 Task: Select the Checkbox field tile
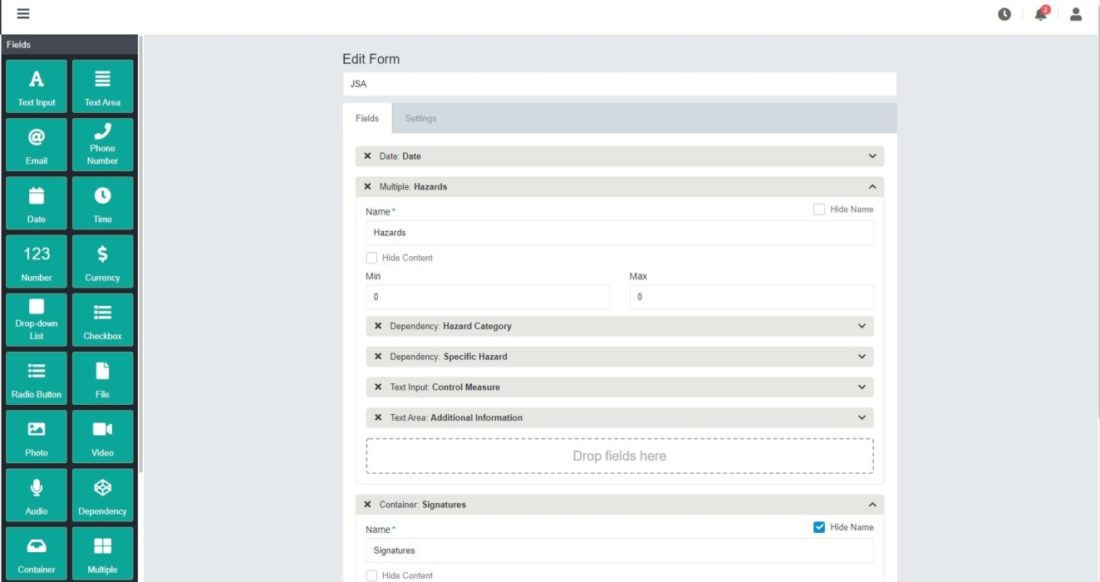point(102,320)
